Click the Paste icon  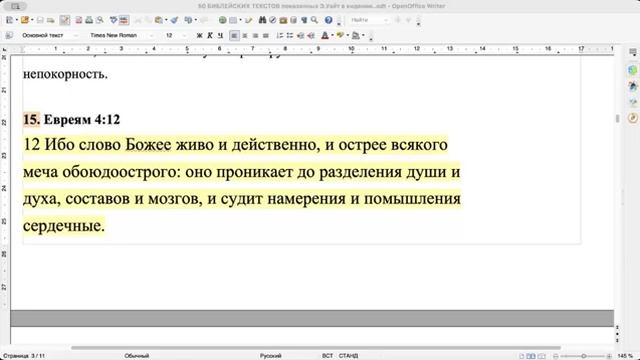point(158,20)
